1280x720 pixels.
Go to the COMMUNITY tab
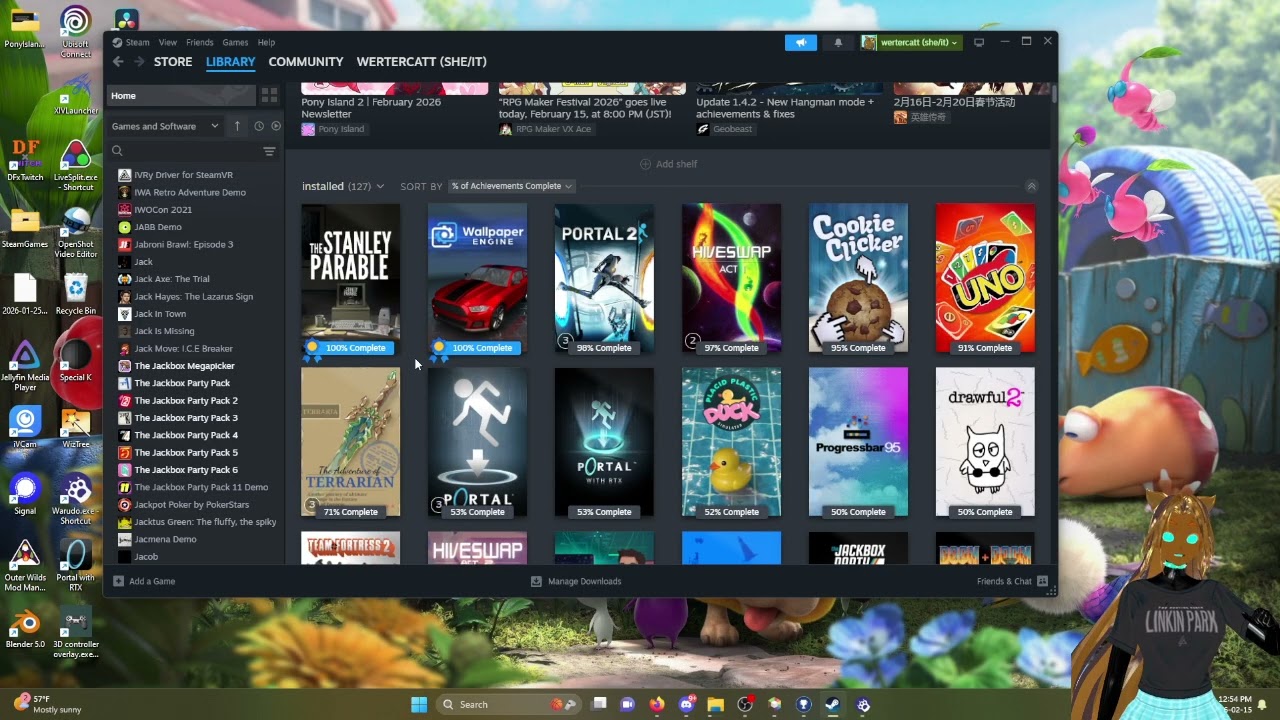tap(306, 62)
